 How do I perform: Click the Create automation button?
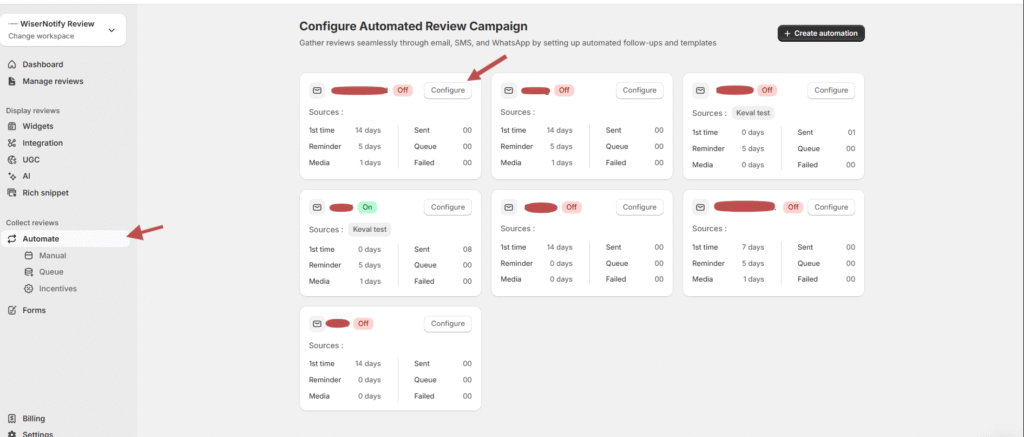click(821, 33)
